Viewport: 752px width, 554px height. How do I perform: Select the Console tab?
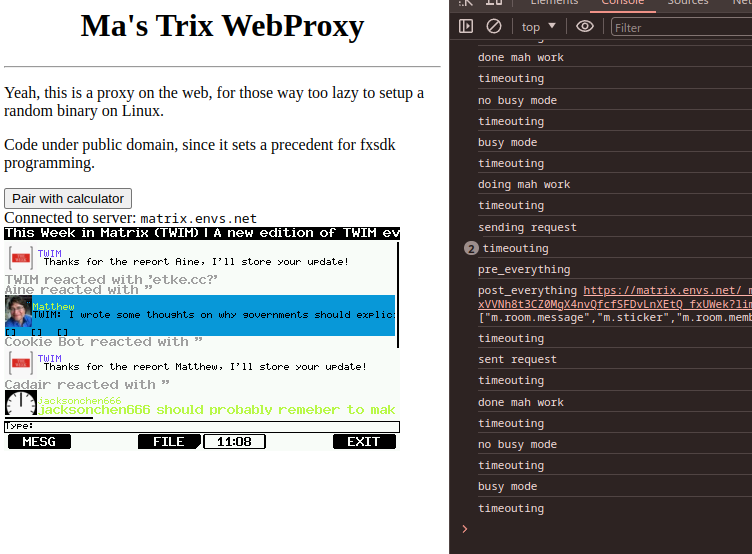tap(622, 3)
